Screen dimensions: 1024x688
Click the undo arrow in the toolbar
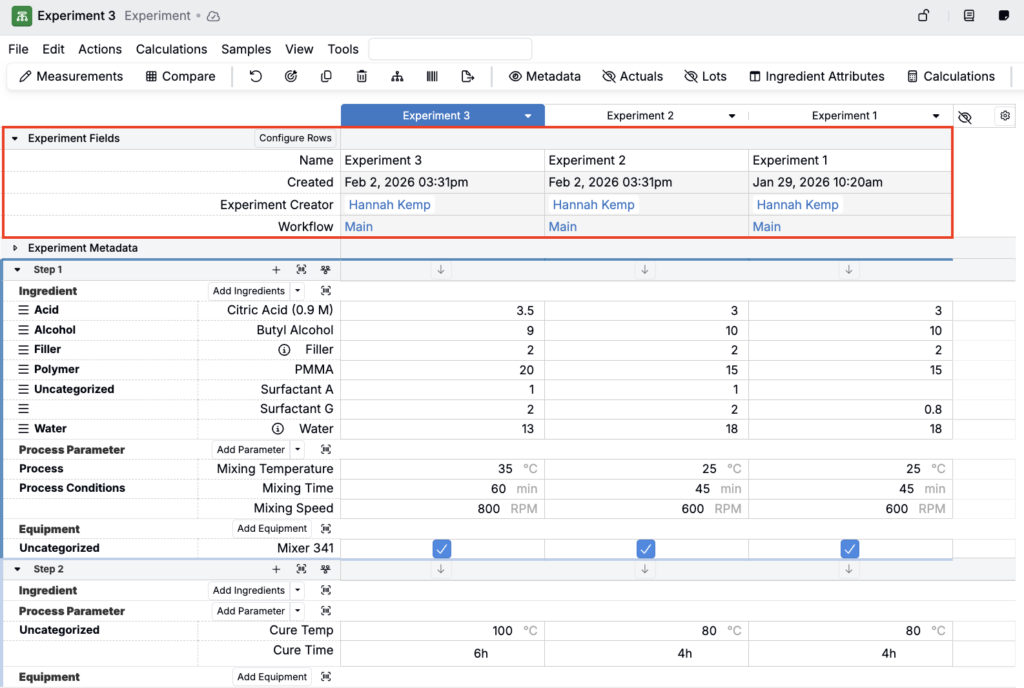(x=256, y=76)
